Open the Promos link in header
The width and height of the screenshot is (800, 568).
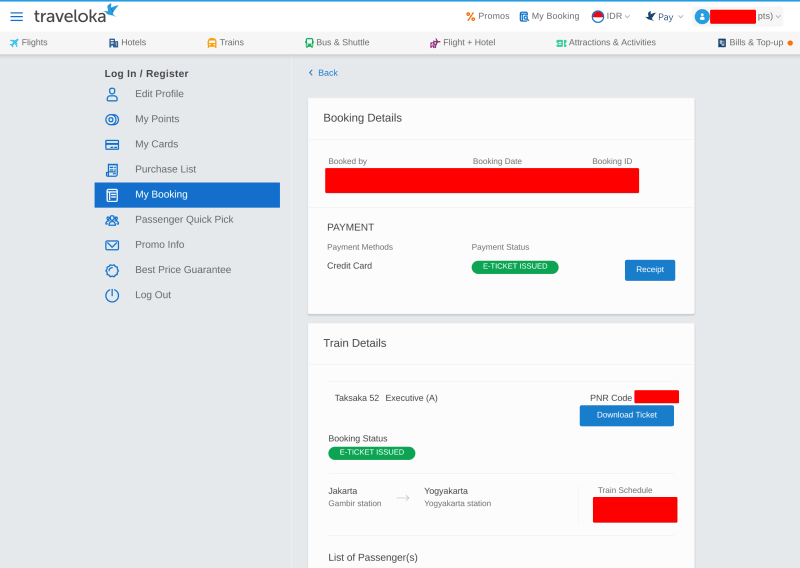(x=488, y=16)
